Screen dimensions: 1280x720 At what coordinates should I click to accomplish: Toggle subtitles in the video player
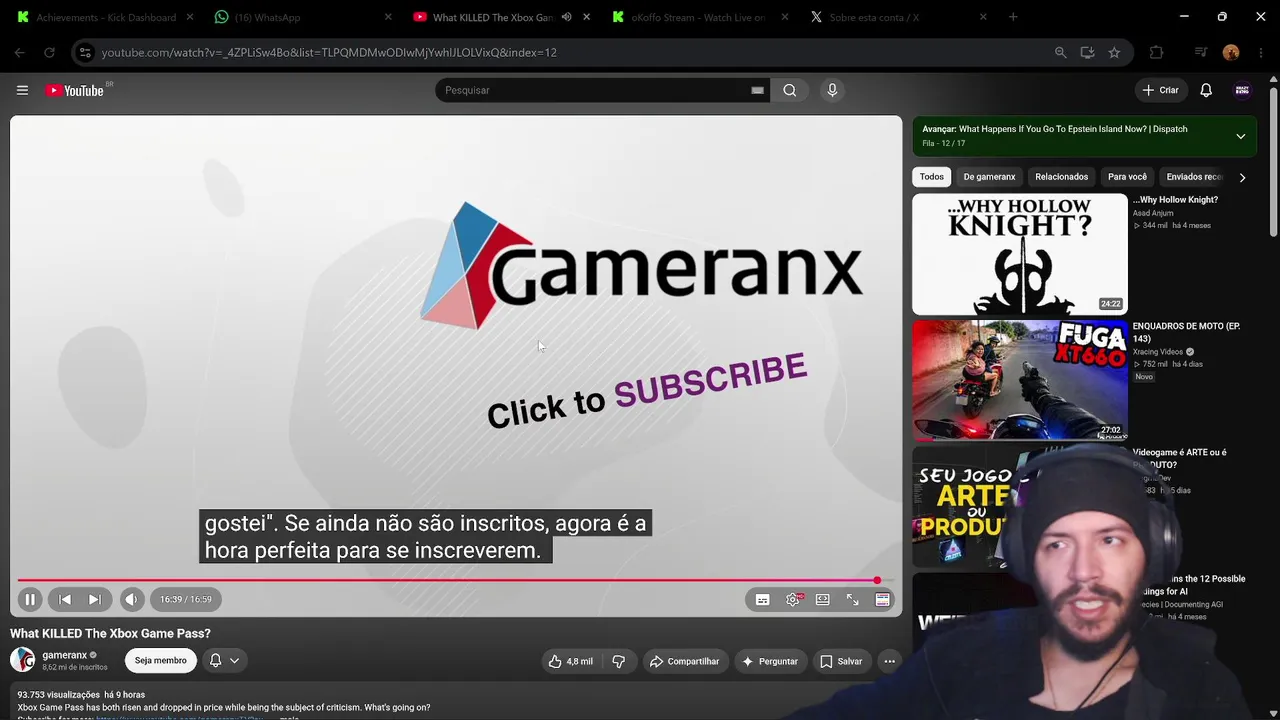tap(762, 599)
